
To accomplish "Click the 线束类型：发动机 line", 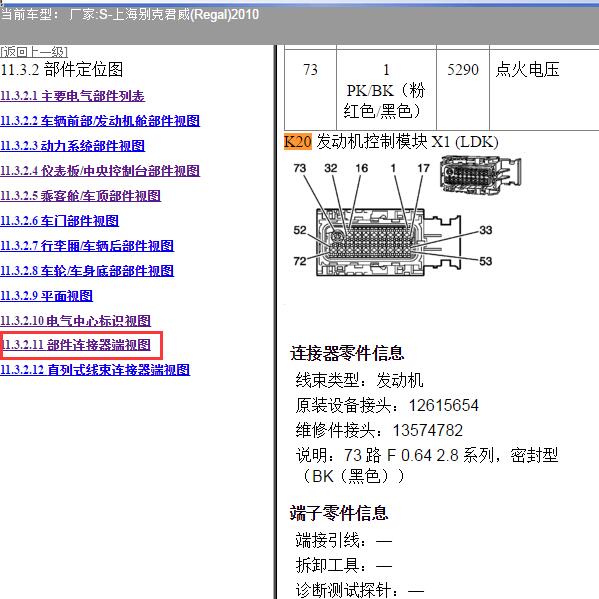I will [359, 380].
